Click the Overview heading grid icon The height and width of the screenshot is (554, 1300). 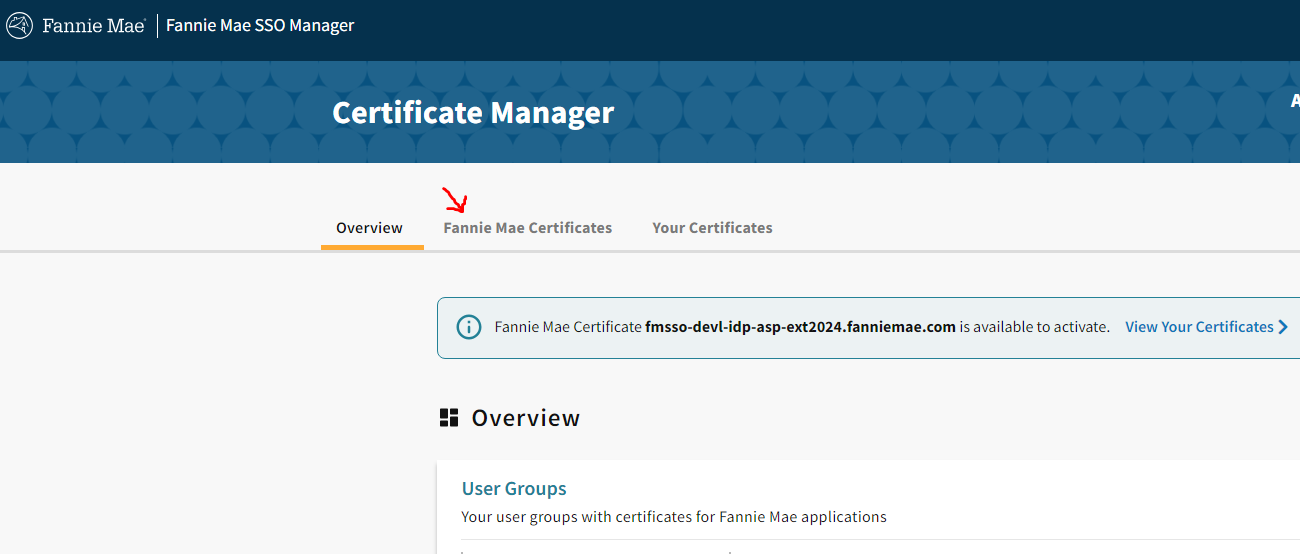pos(449,418)
